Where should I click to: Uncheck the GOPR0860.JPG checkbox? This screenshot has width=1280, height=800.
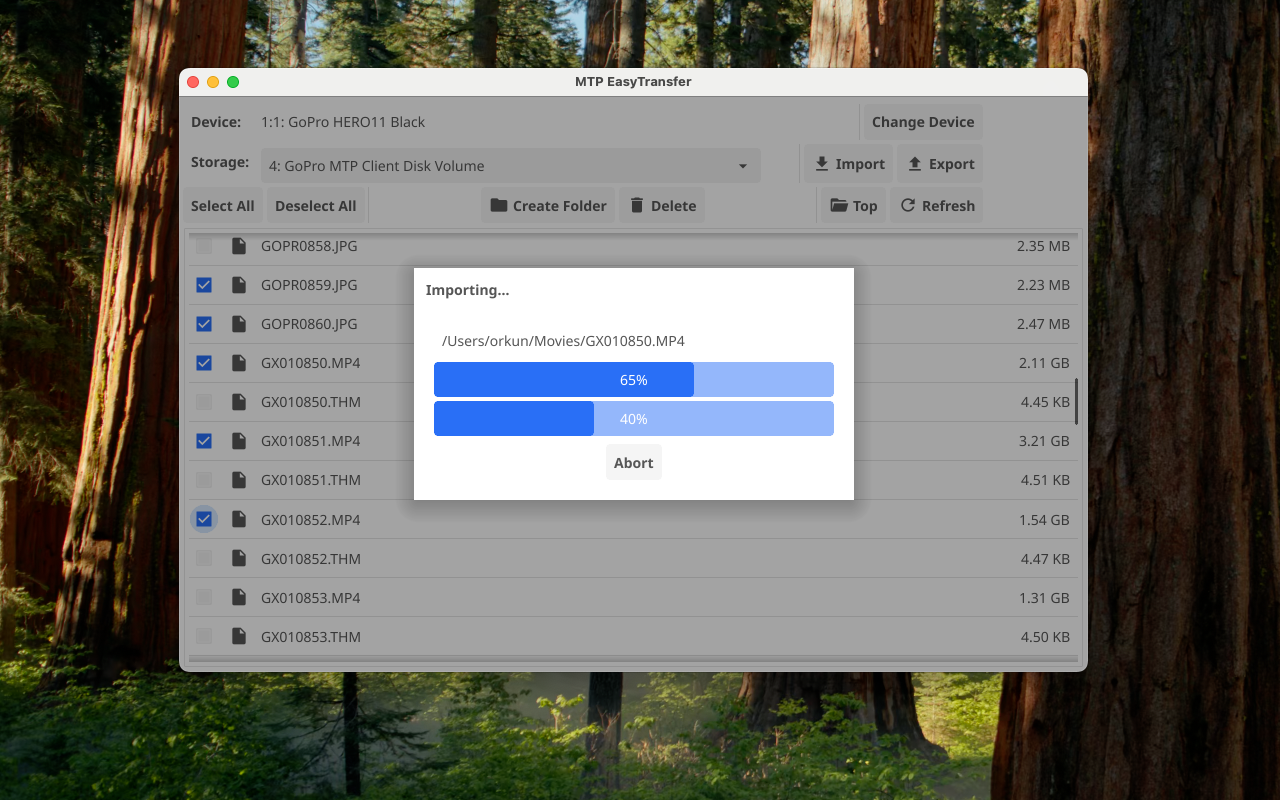(x=204, y=324)
